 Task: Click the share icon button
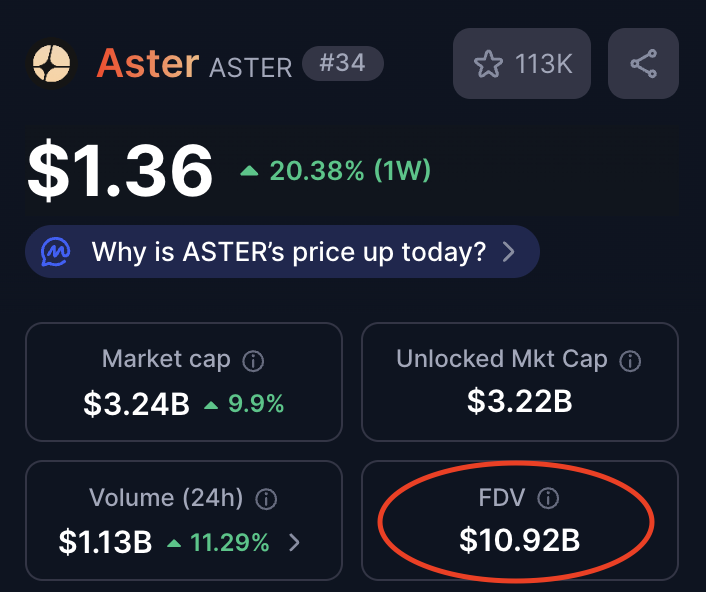[643, 65]
